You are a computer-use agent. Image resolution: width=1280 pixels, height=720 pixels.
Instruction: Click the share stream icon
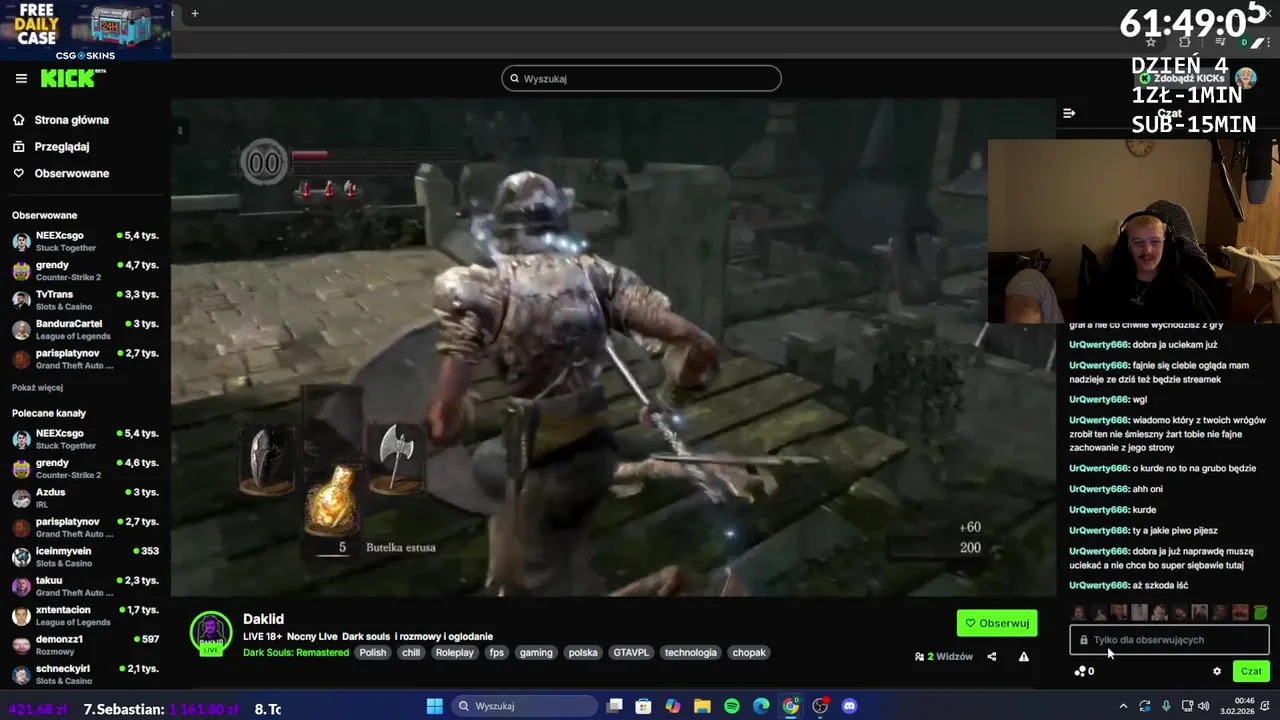[992, 657]
